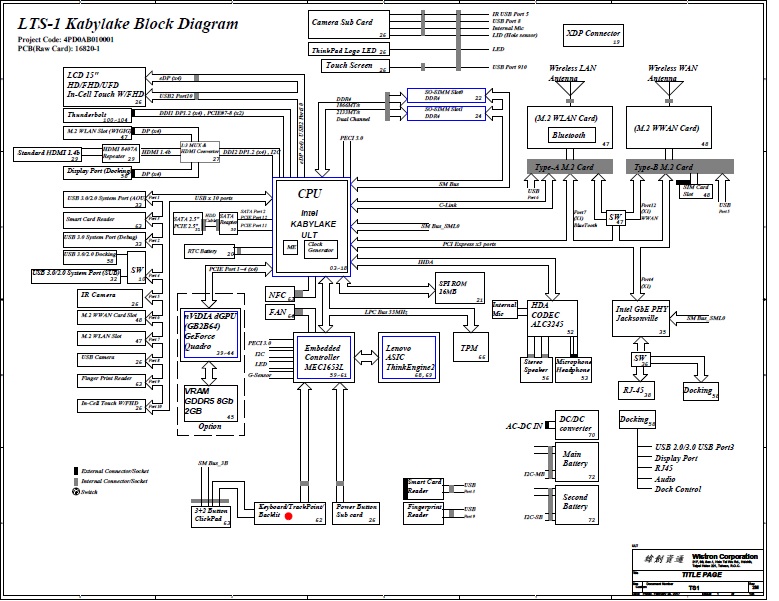The image size is (779, 601).
Task: Select the 'TITLE PAGE' text
Action: [701, 575]
